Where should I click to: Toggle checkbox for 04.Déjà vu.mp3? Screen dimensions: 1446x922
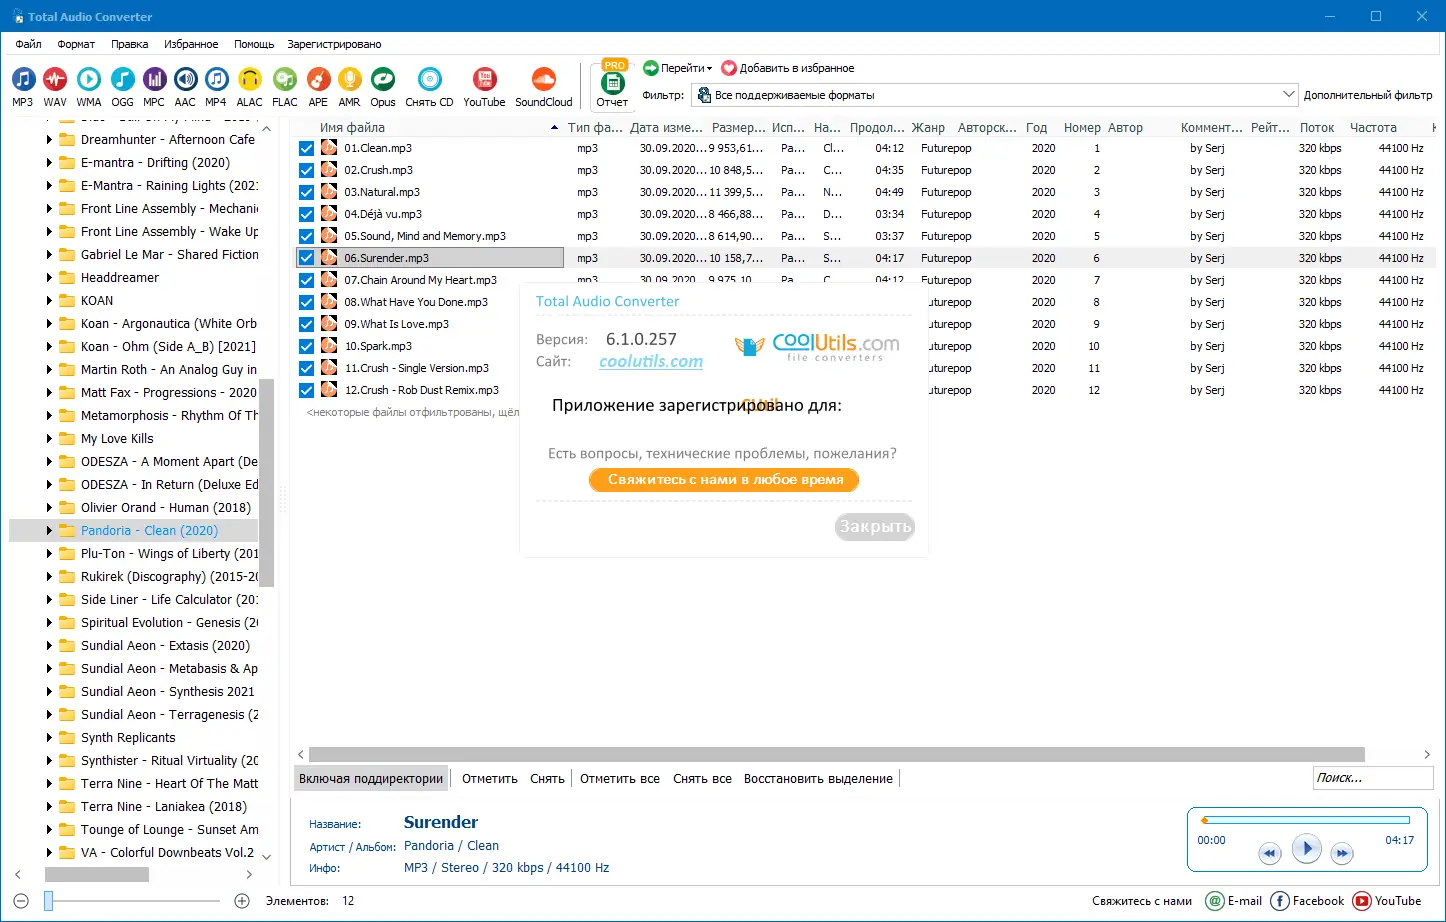[306, 214]
